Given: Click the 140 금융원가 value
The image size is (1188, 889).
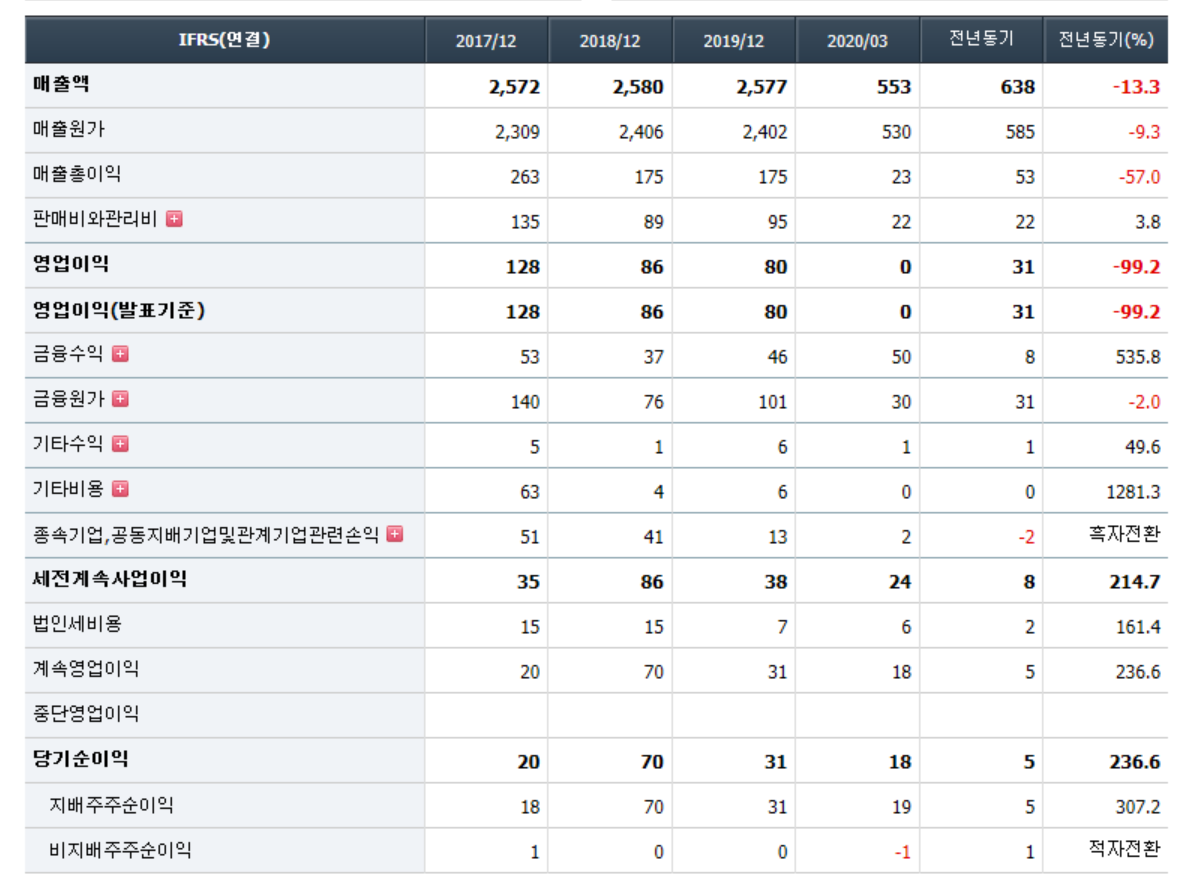Looking at the screenshot, I should pos(525,402).
